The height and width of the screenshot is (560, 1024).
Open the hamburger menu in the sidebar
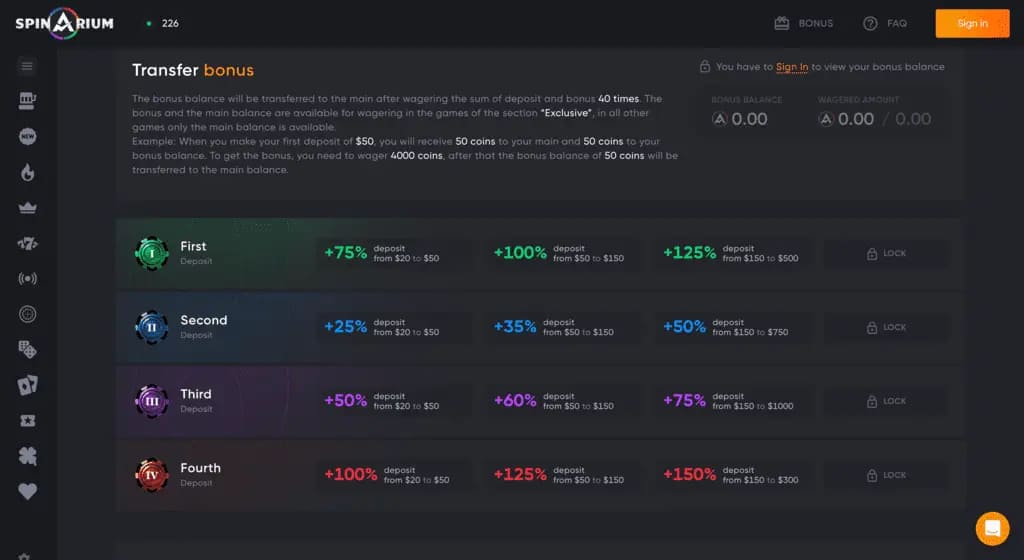tap(27, 66)
